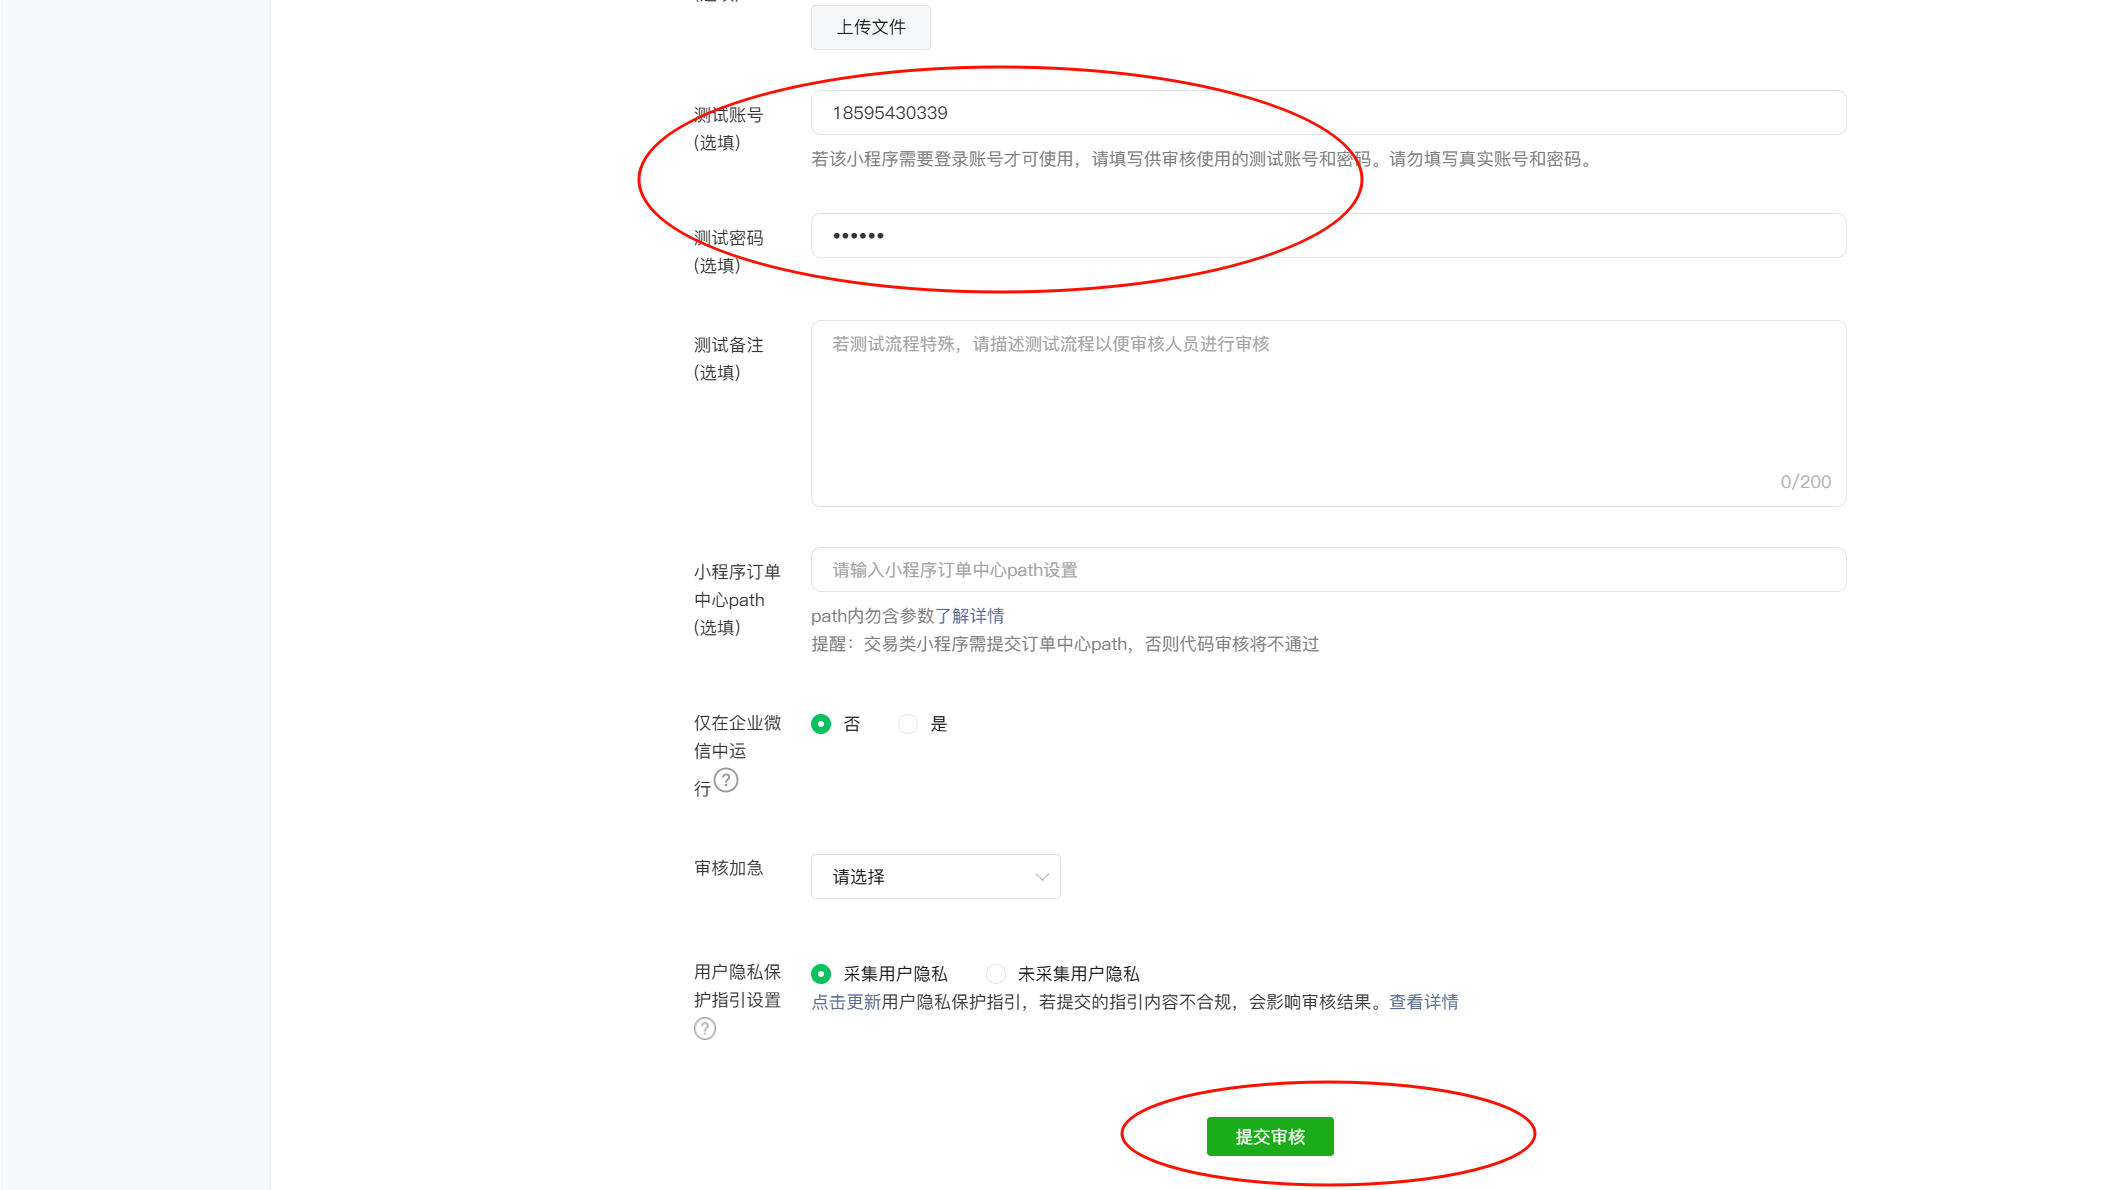Select the 否 radio option
The width and height of the screenshot is (2106, 1190).
[822, 723]
